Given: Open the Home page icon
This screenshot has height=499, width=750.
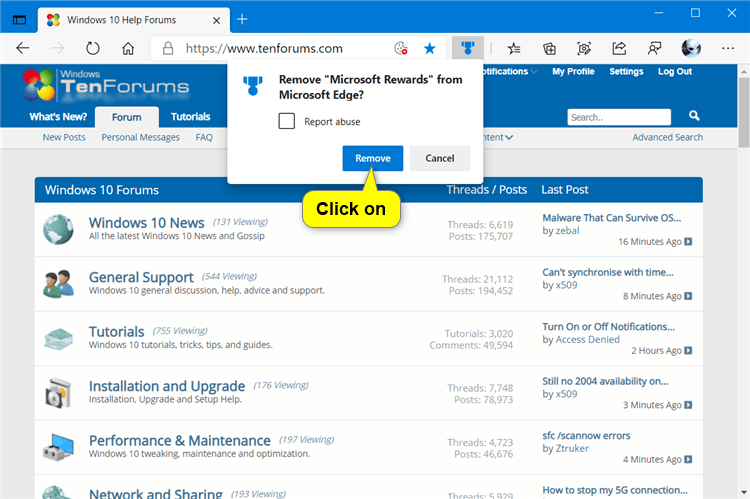Looking at the screenshot, I should tap(128, 48).
